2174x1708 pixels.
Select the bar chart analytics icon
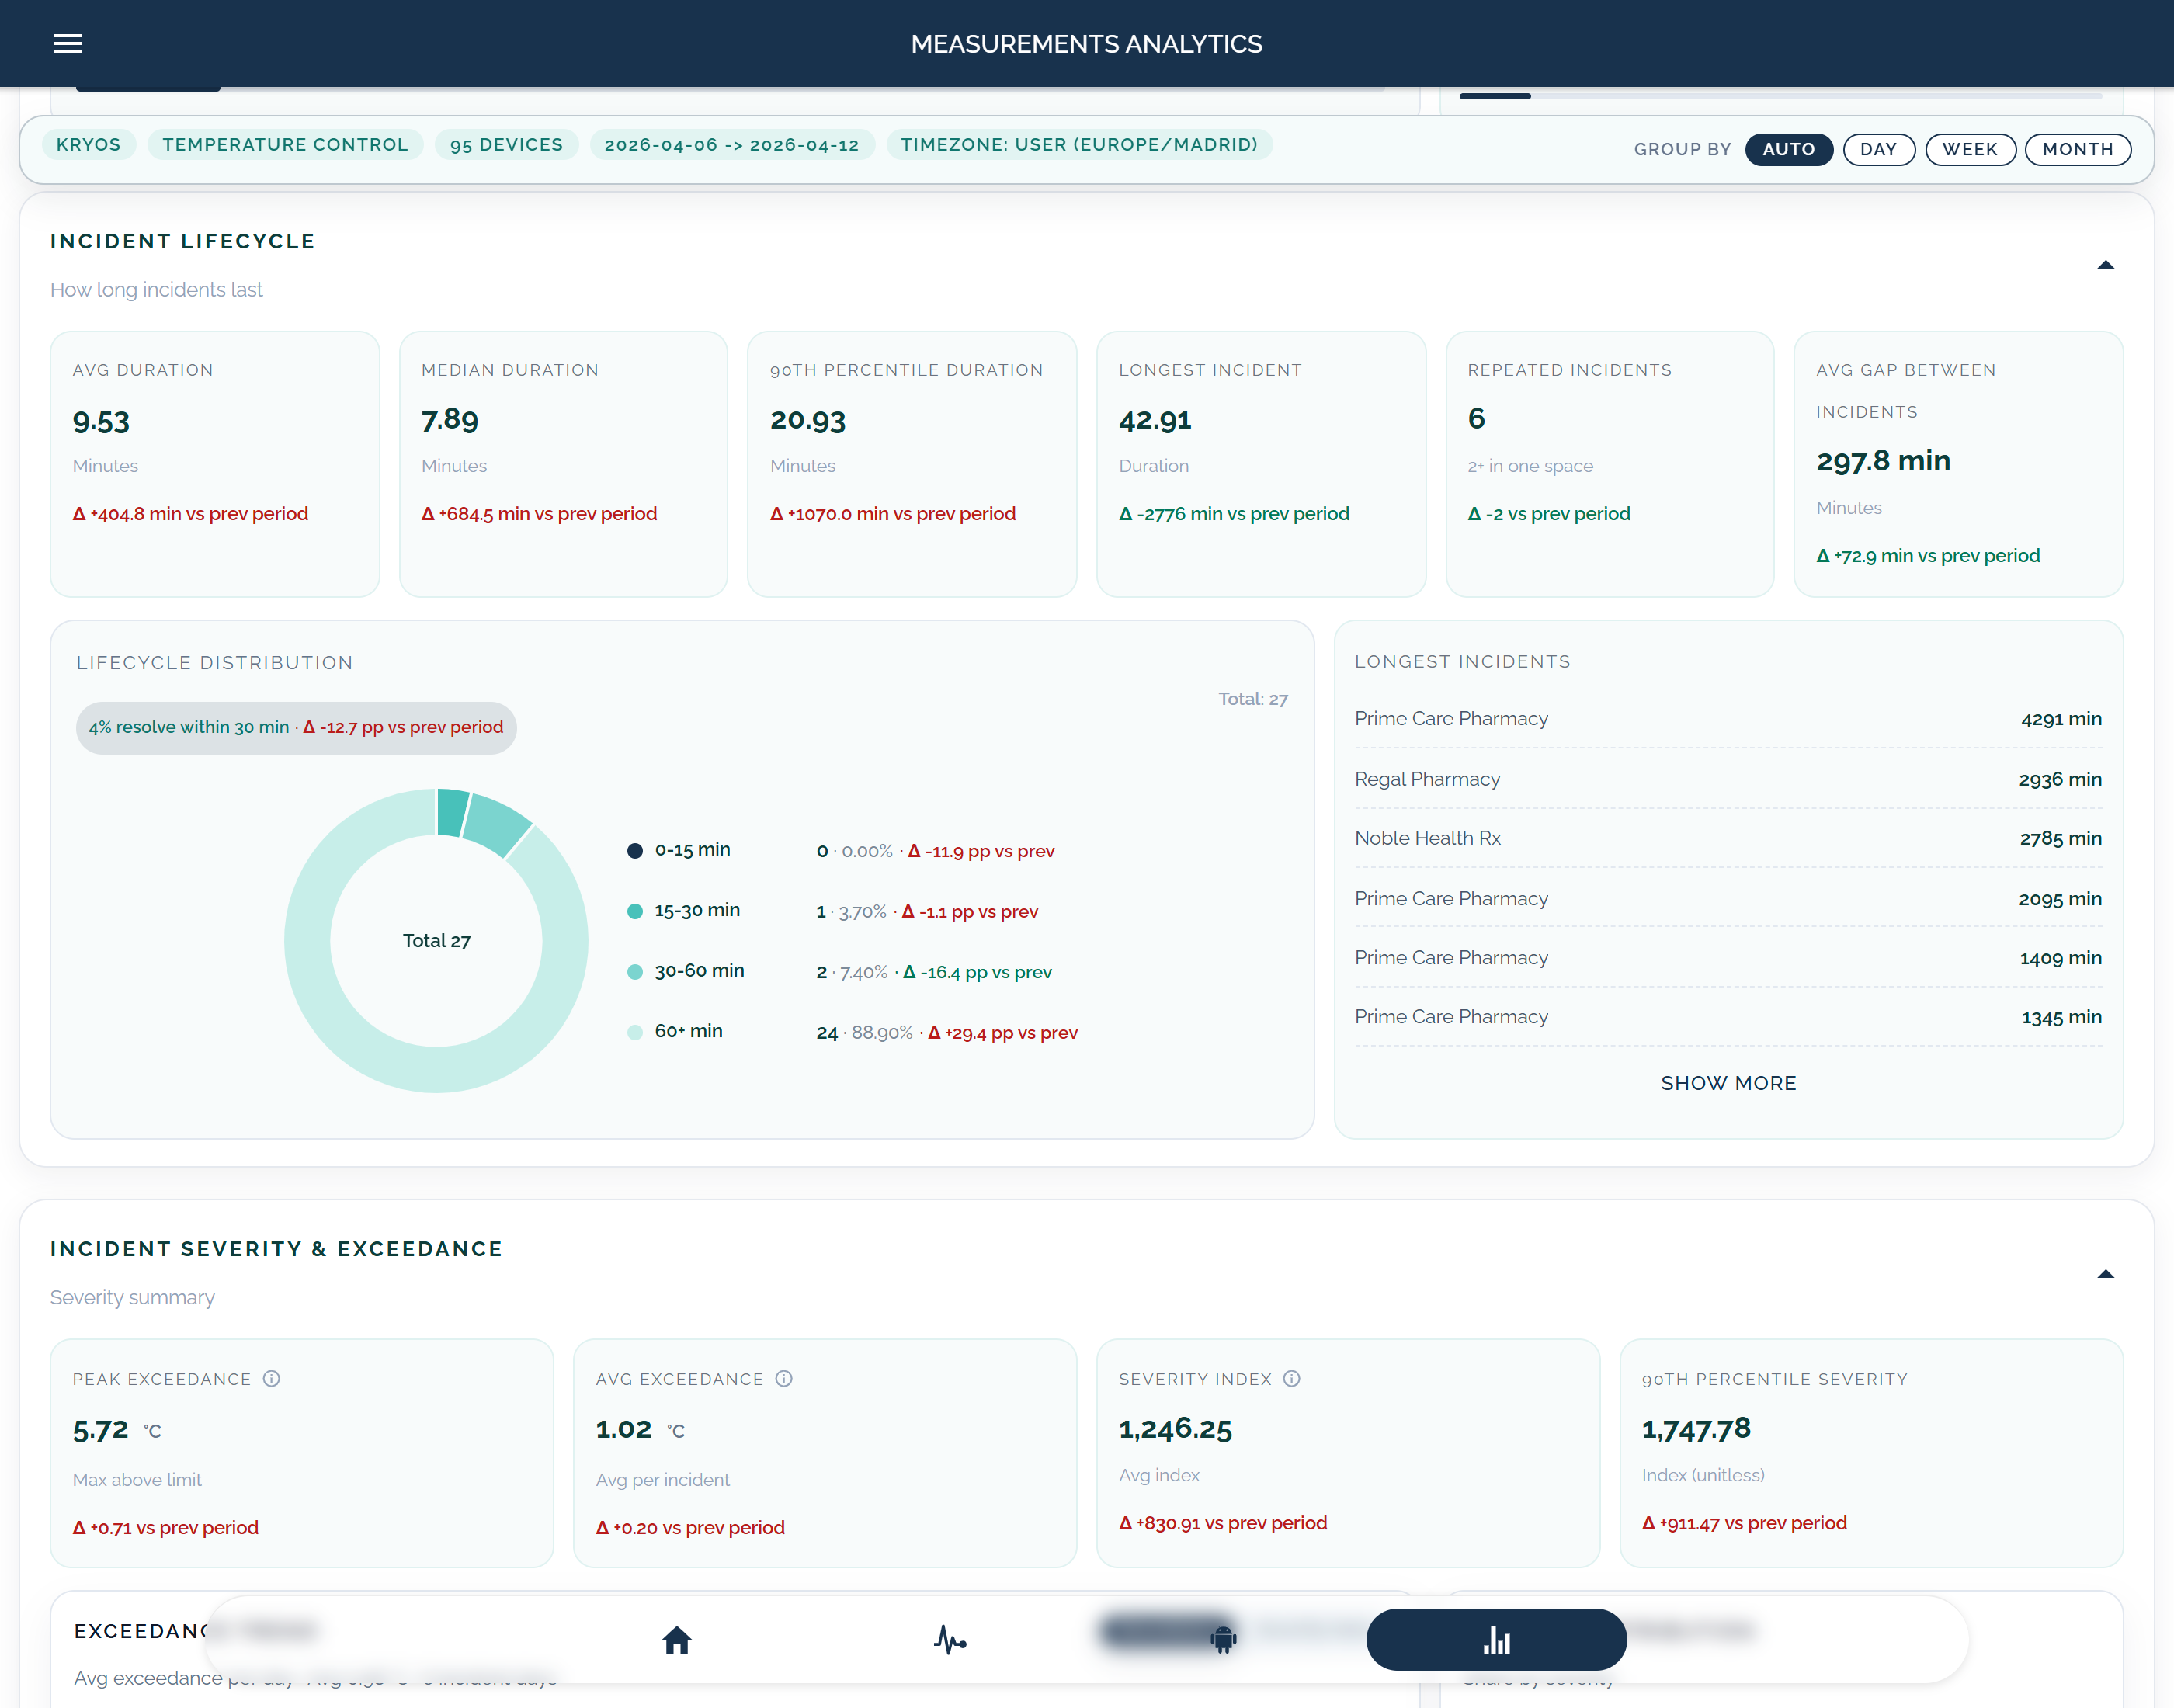pyautogui.click(x=1496, y=1640)
